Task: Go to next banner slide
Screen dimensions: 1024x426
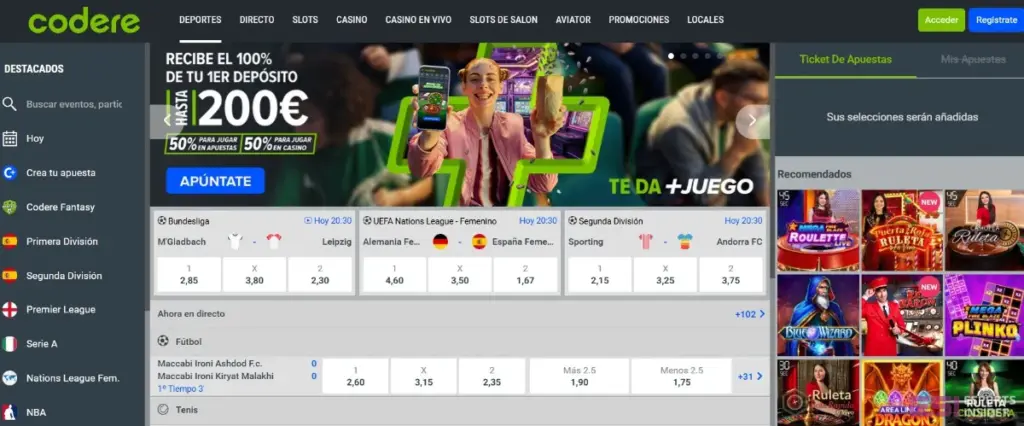Action: 752,120
